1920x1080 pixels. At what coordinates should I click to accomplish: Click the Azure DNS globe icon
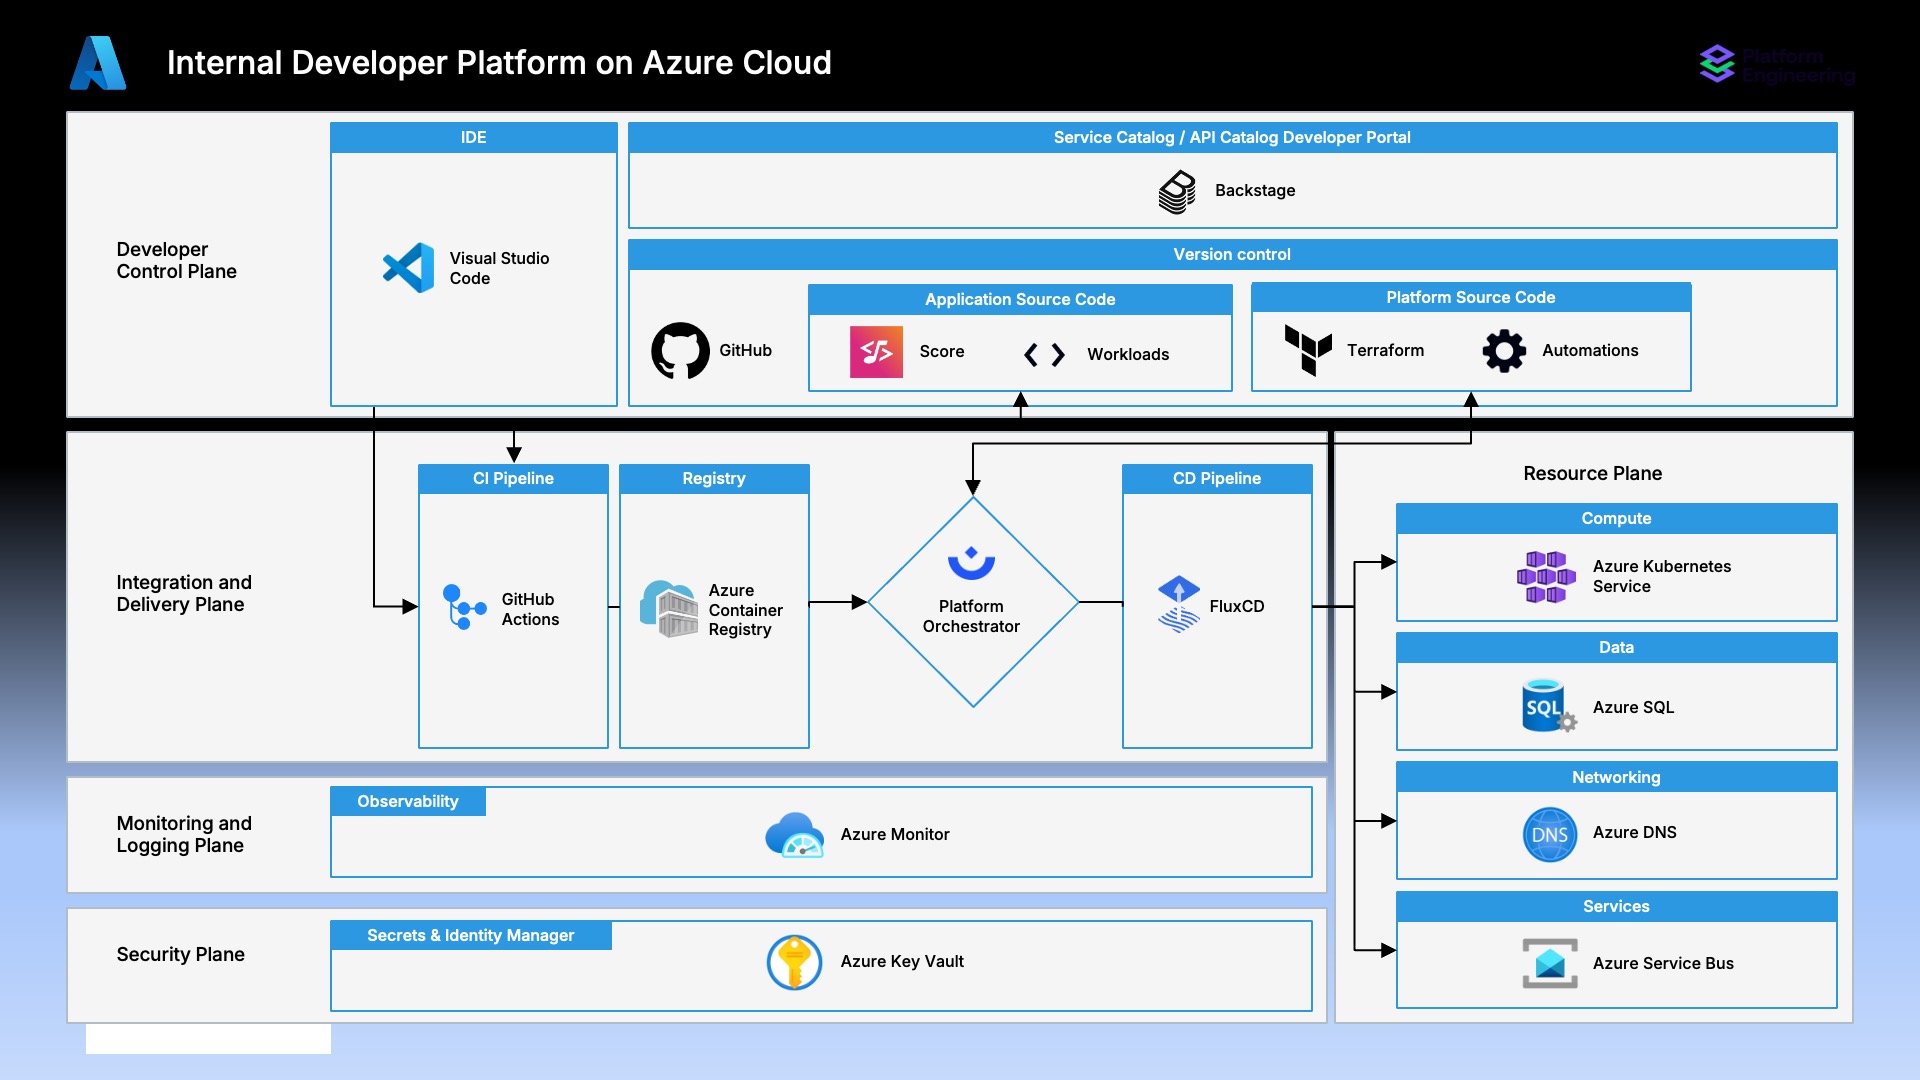(x=1550, y=834)
